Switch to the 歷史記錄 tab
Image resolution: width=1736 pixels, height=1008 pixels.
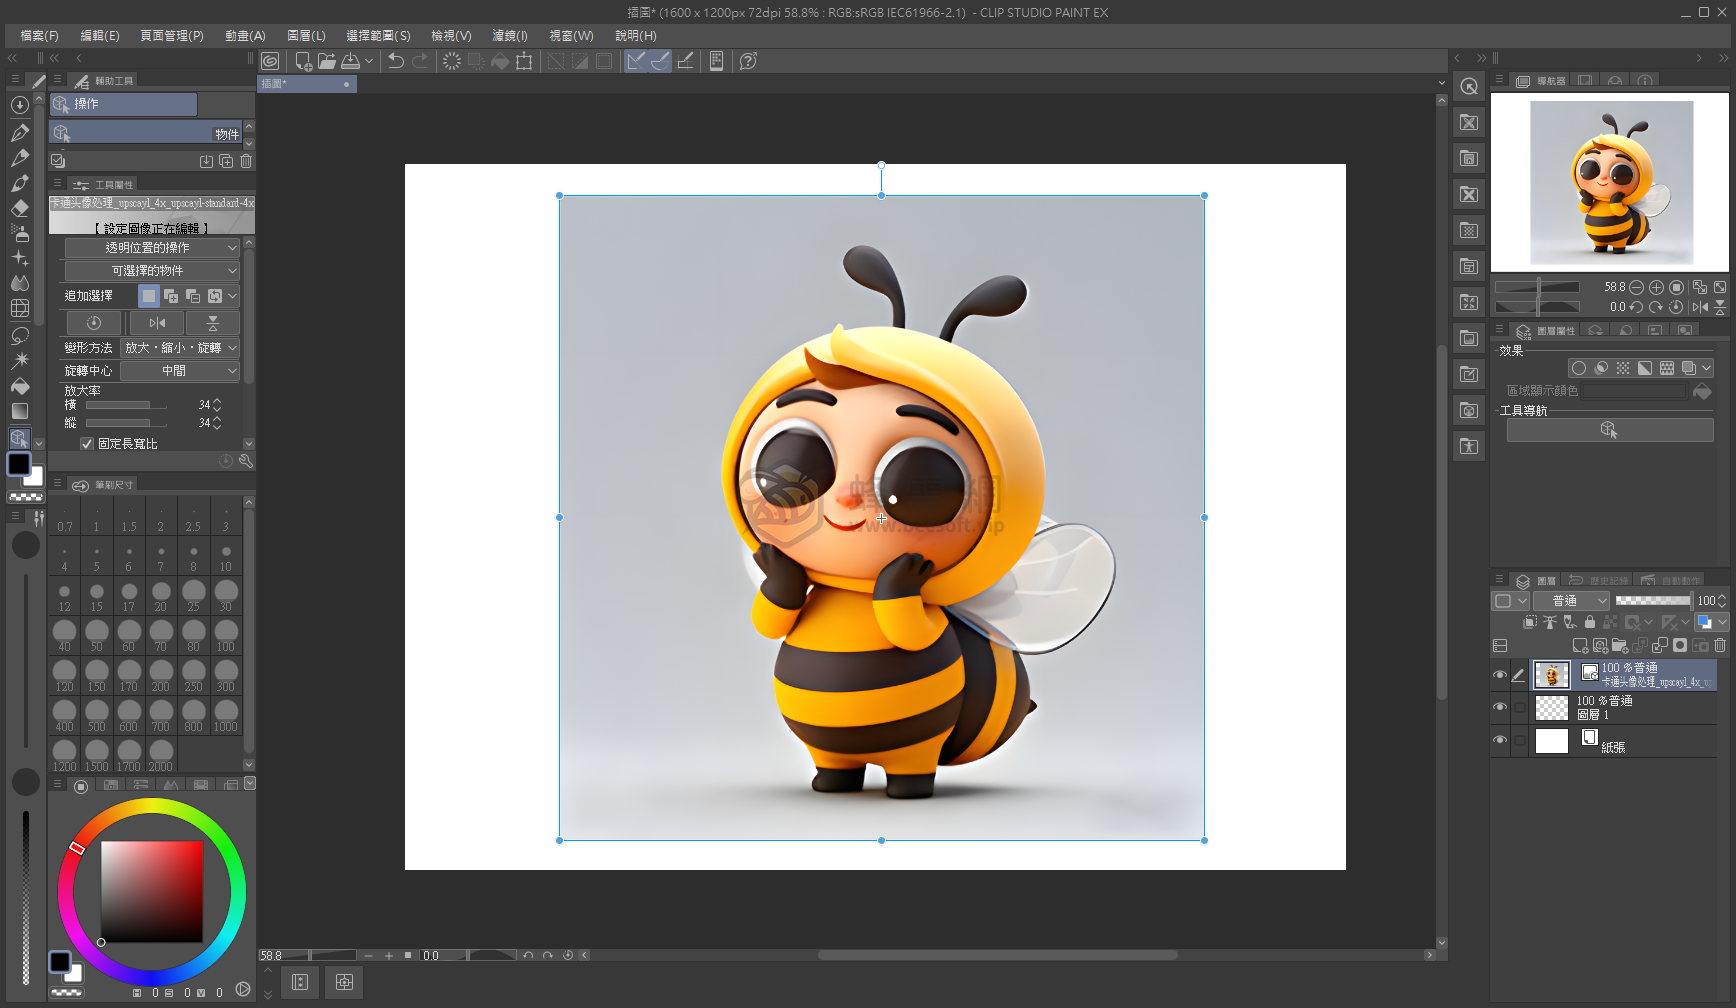pos(1599,580)
